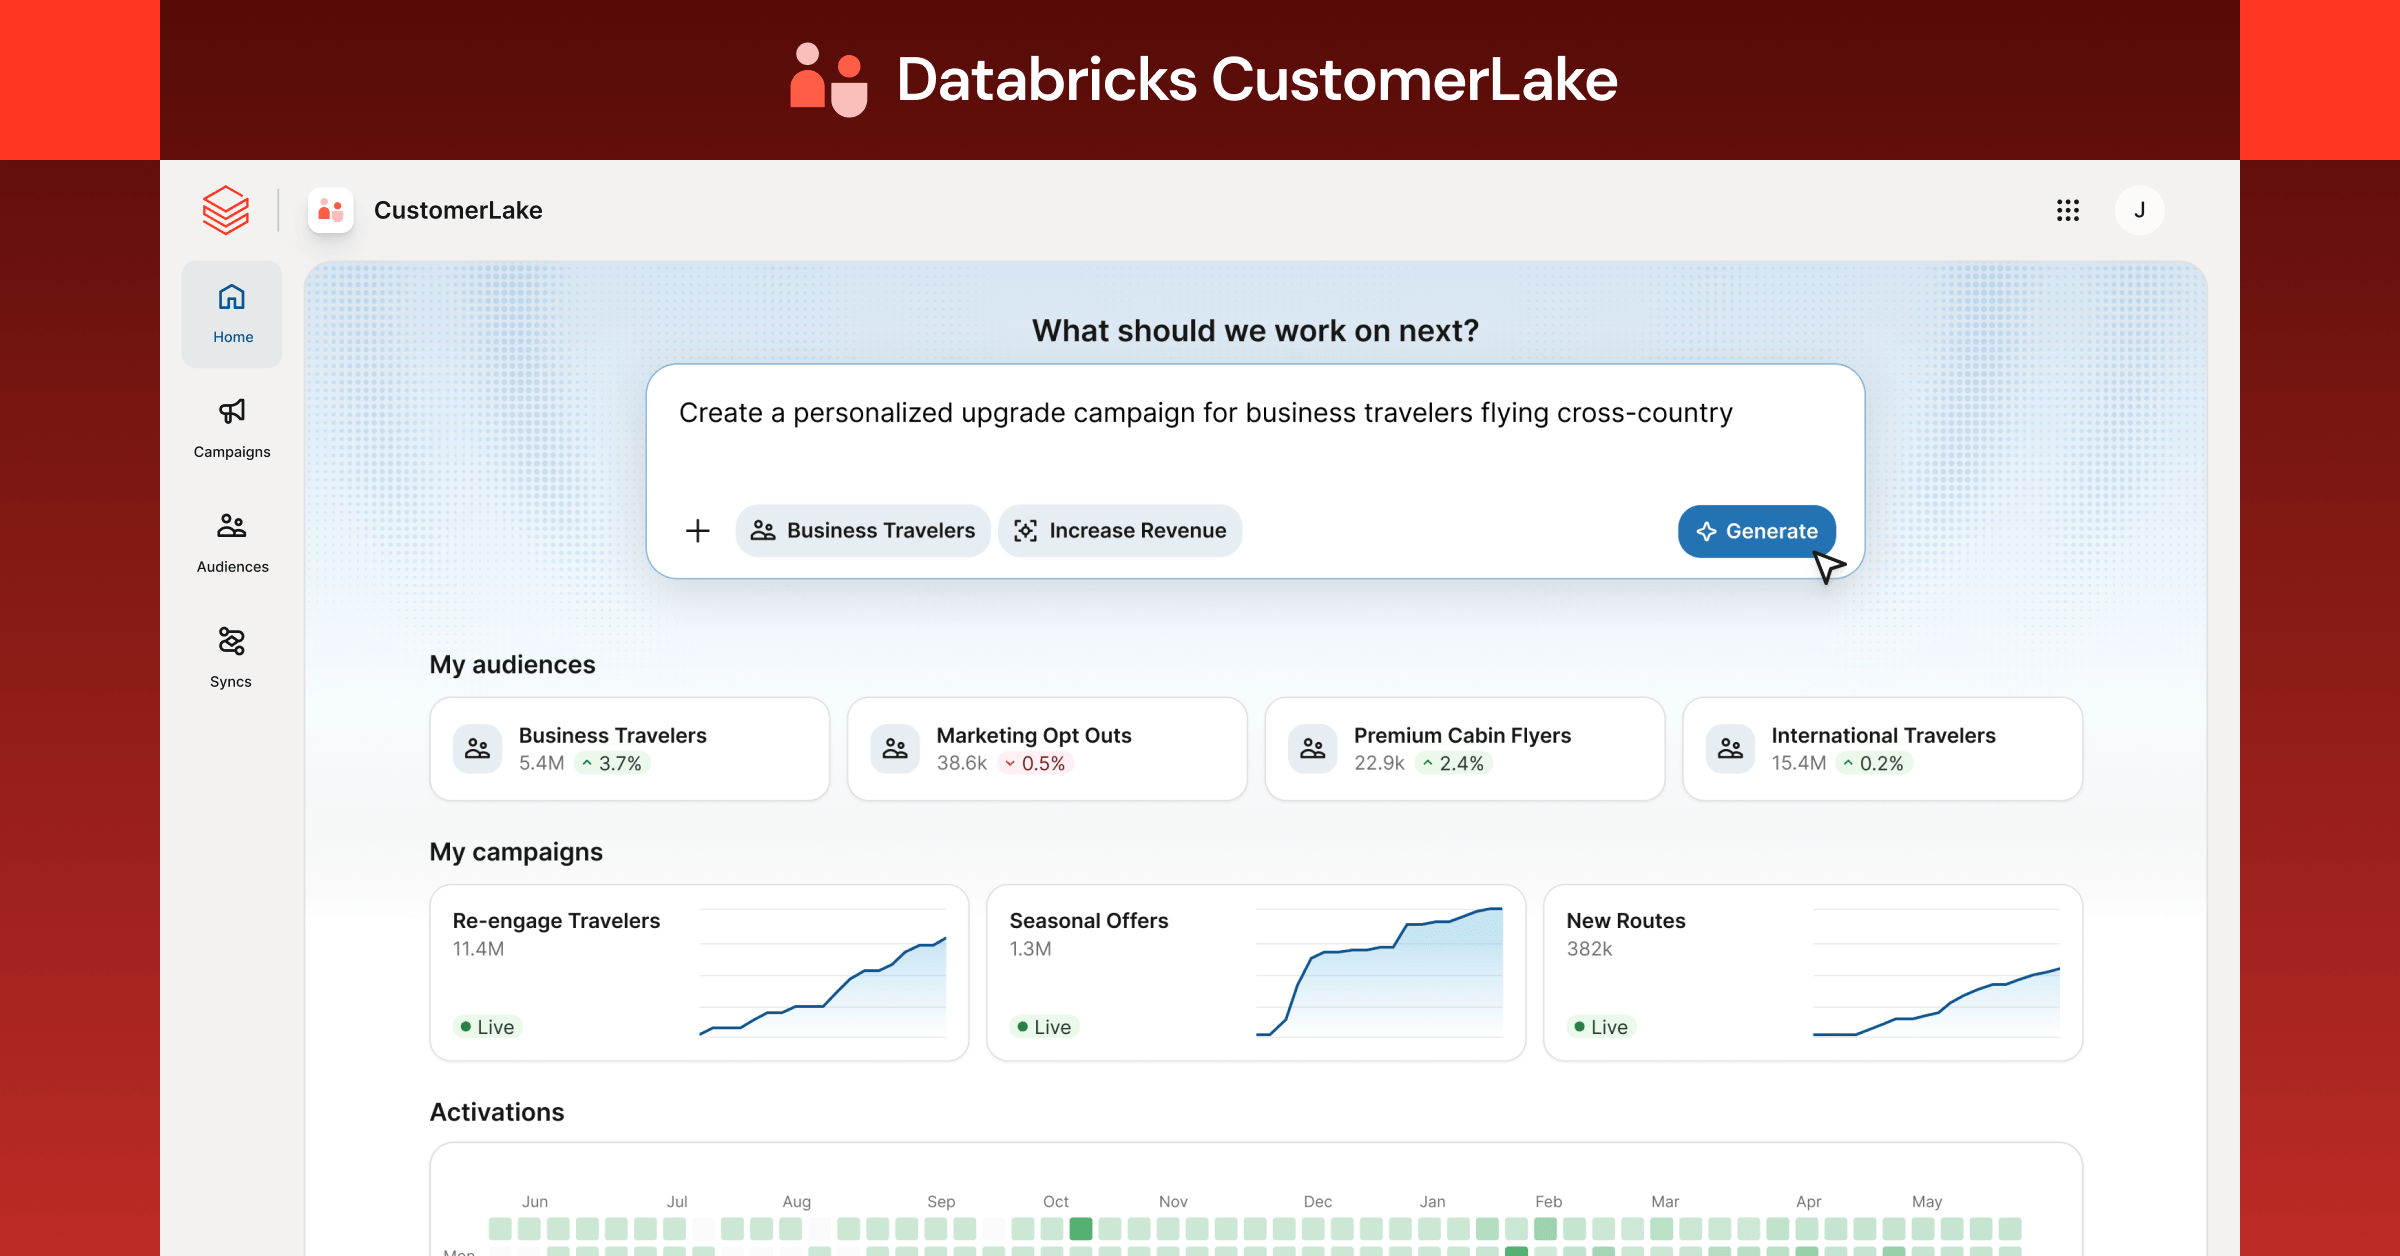Image resolution: width=2400 pixels, height=1256 pixels.
Task: Click the Re-engage Travelers trend chart
Action: [823, 973]
